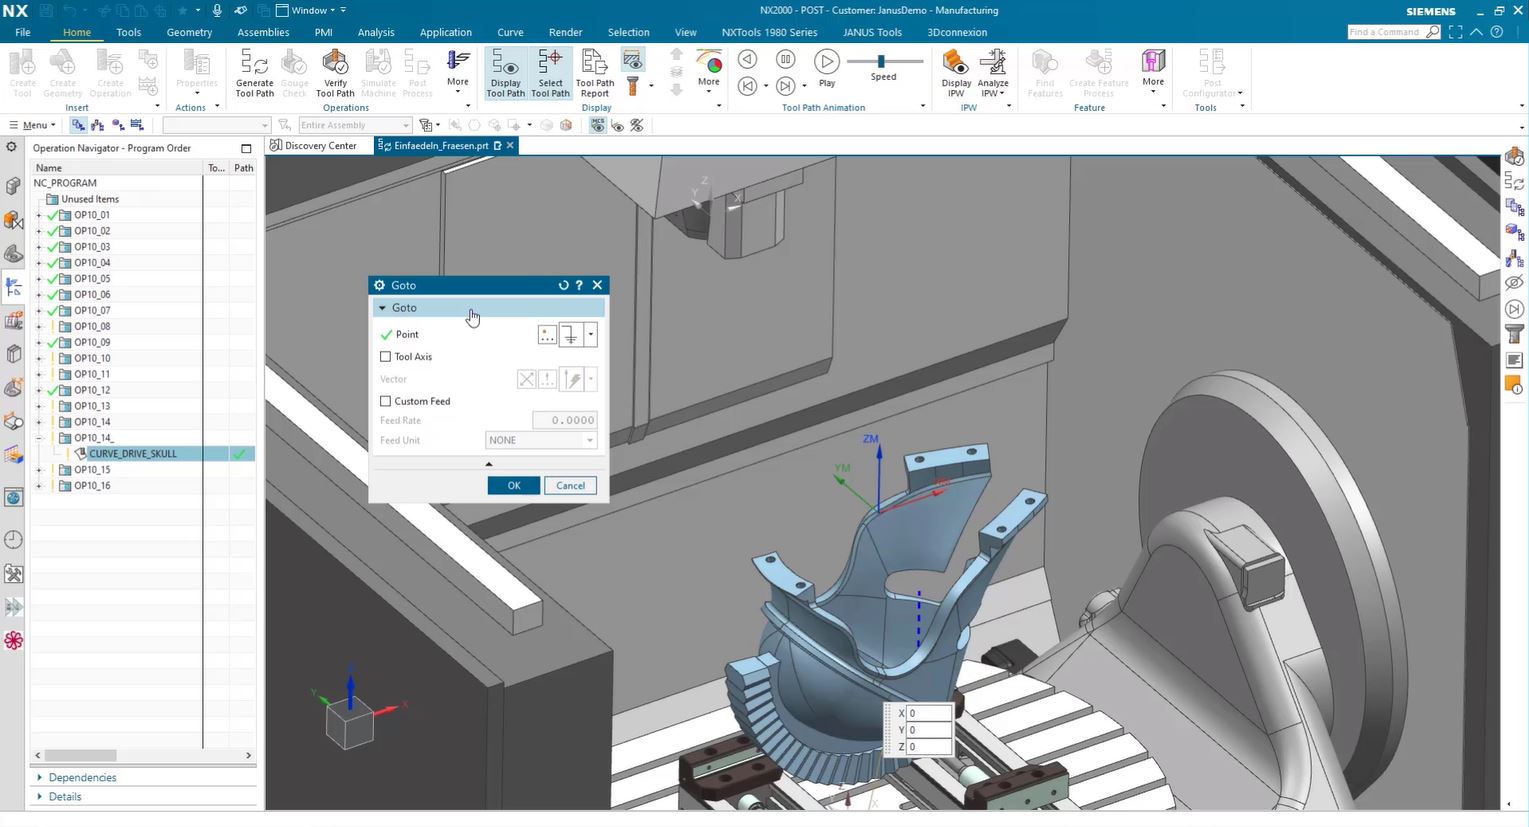
Task: Open Analyze IPW tool
Action: pyautogui.click(x=993, y=74)
